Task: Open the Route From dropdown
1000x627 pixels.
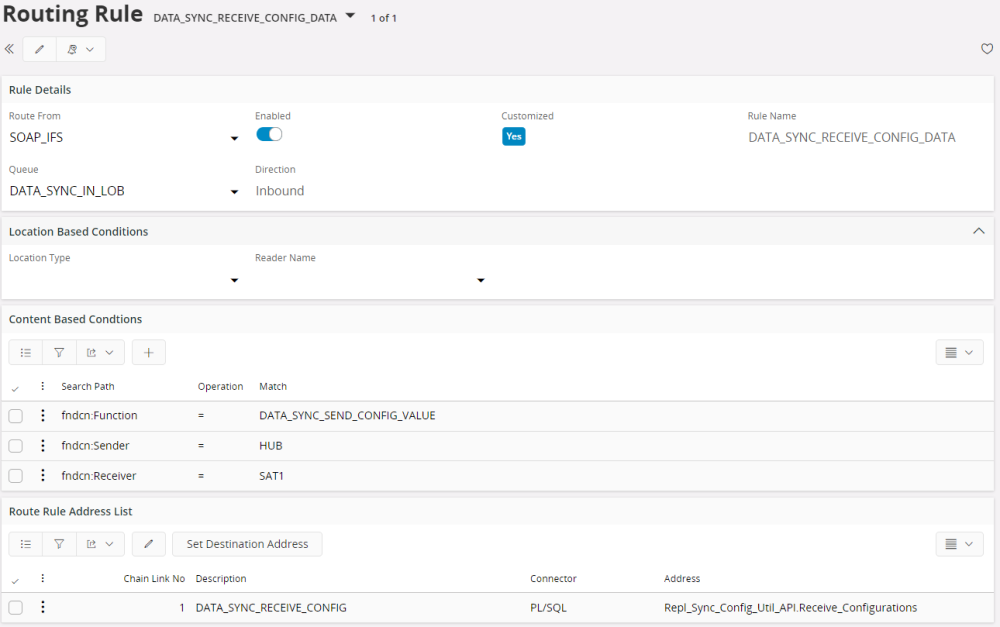Action: [234, 138]
